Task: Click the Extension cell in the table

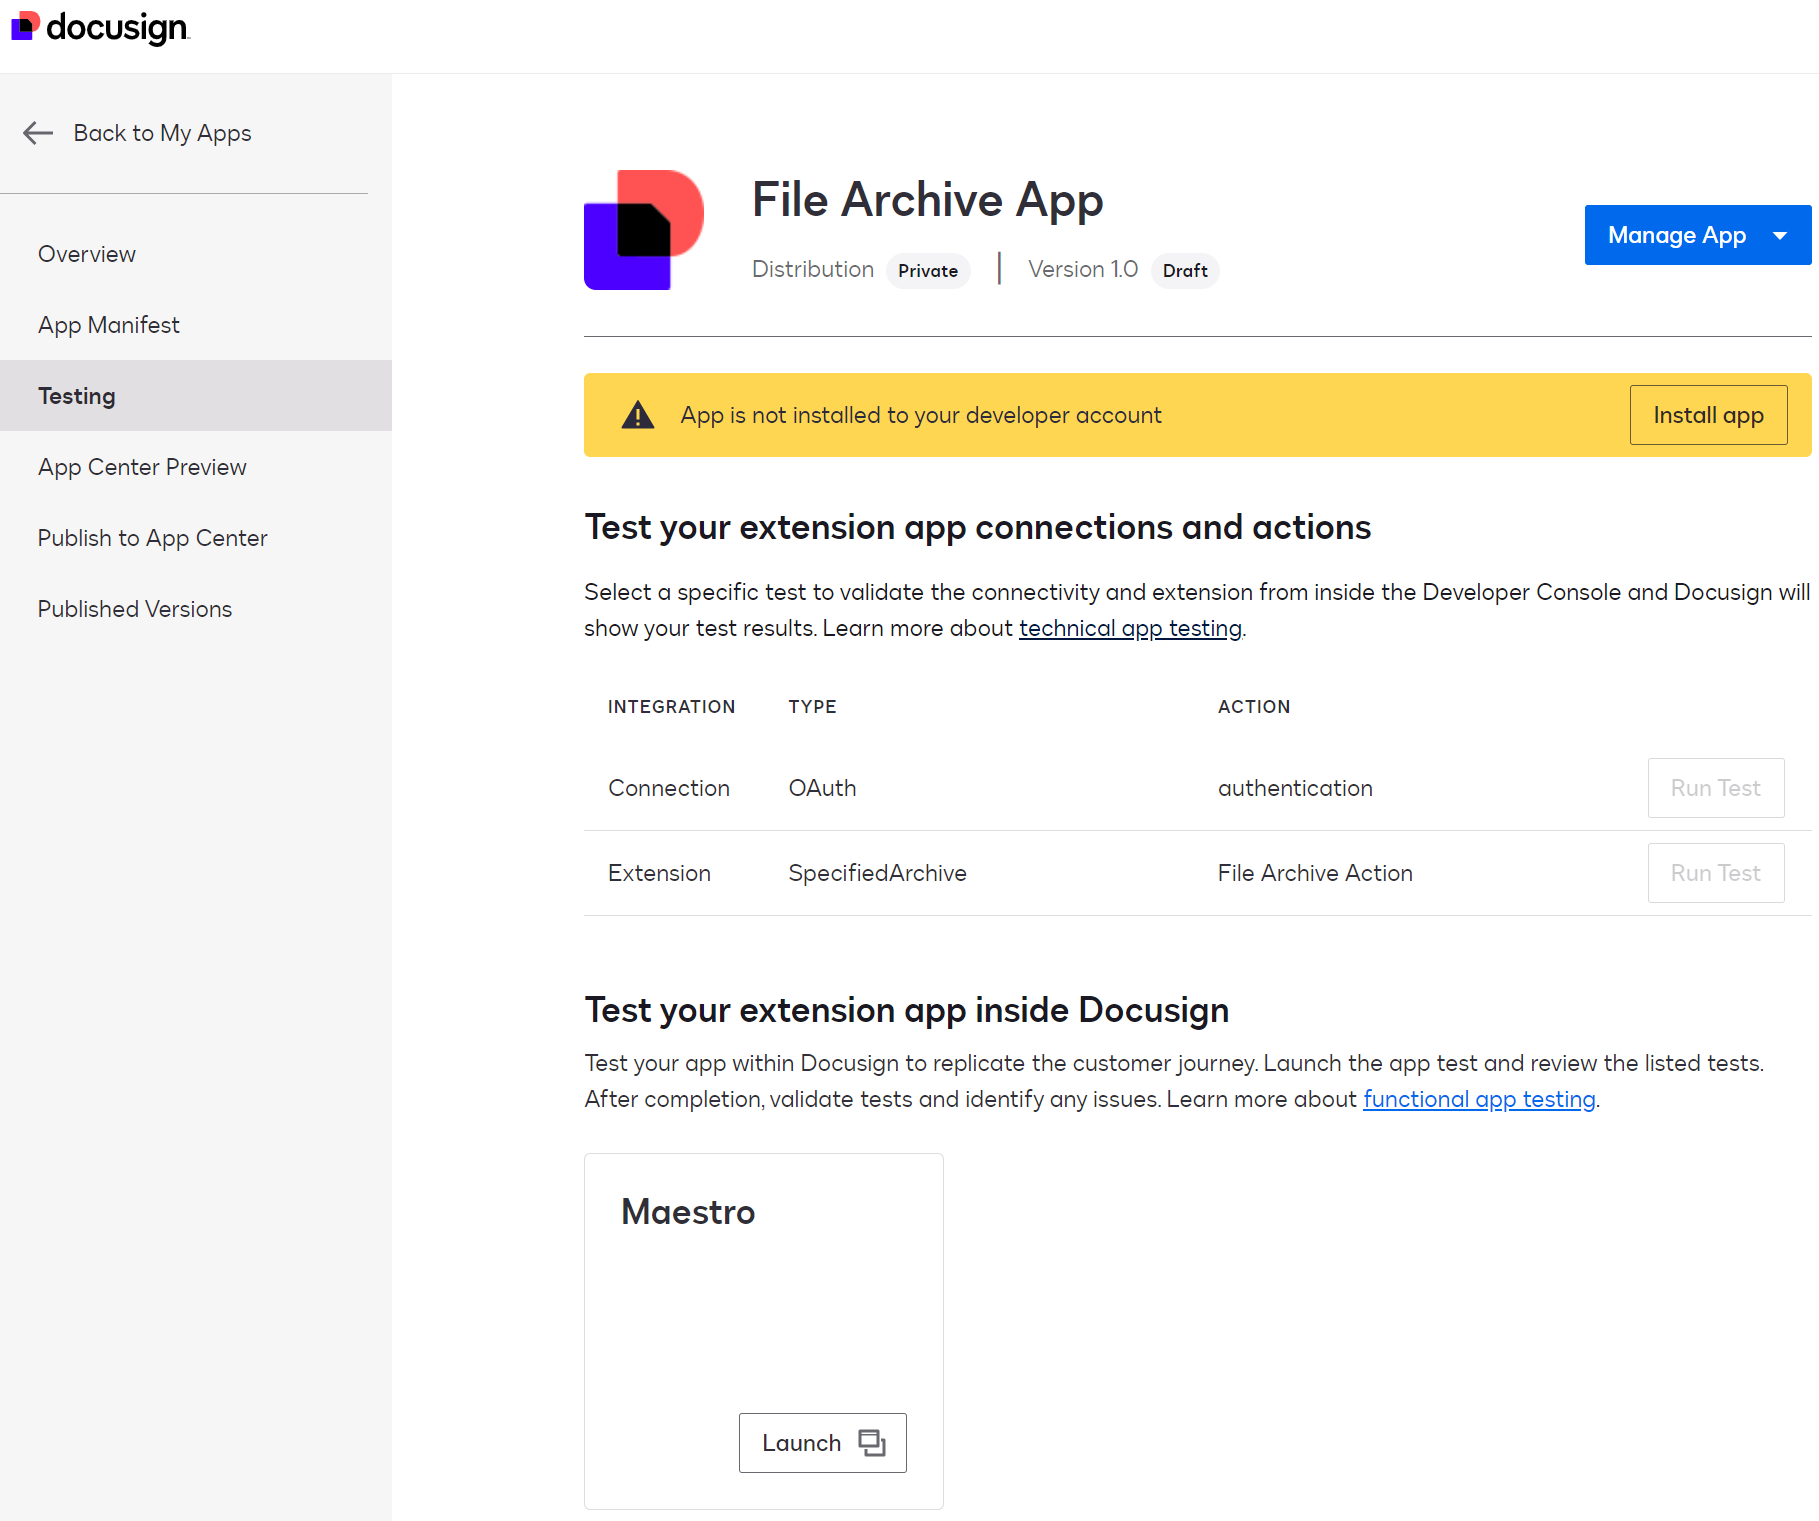Action: coord(659,873)
